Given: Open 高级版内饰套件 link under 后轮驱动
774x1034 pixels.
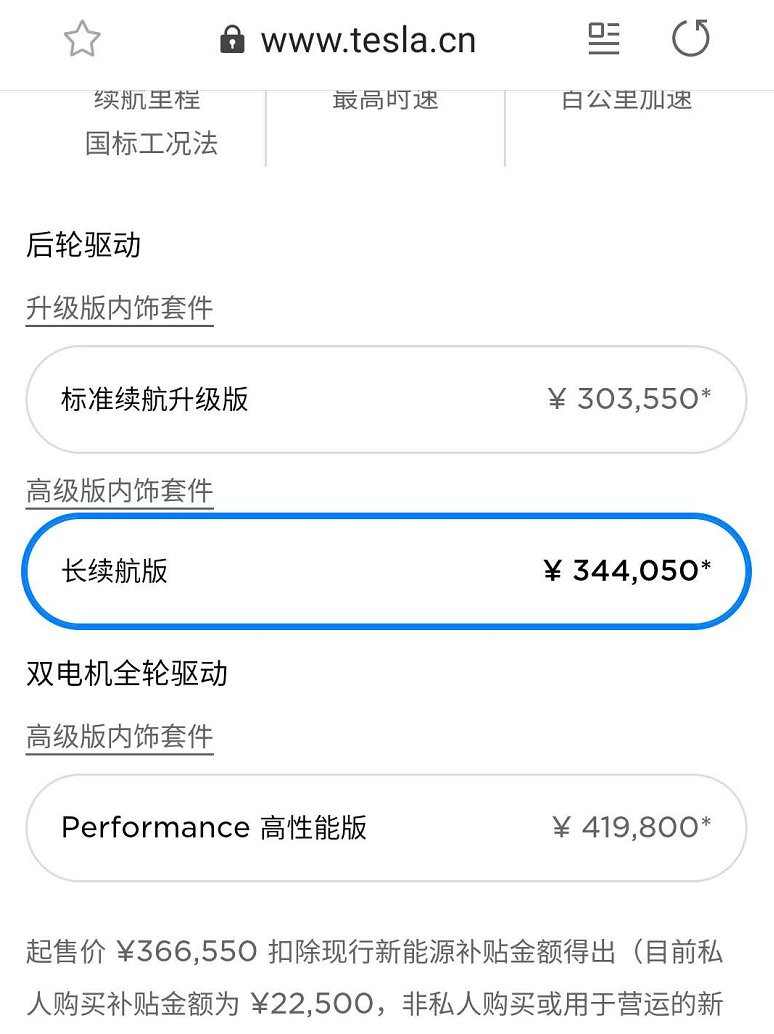Looking at the screenshot, I should coord(119,491).
